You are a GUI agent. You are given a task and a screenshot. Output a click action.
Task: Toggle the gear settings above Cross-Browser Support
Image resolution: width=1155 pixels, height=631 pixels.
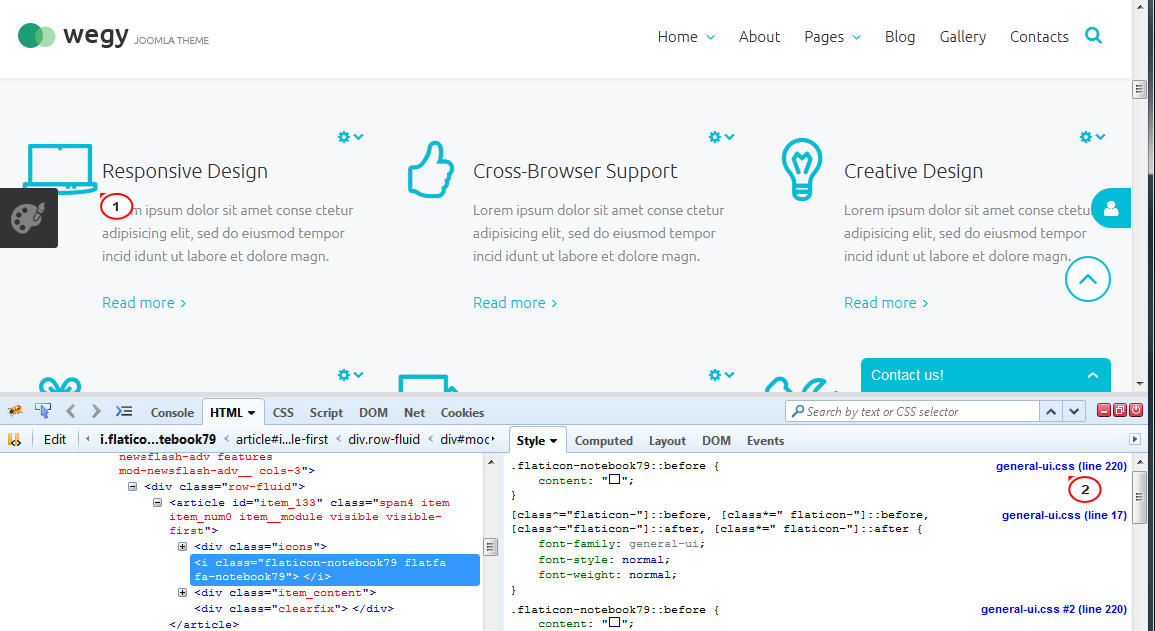tap(716, 137)
